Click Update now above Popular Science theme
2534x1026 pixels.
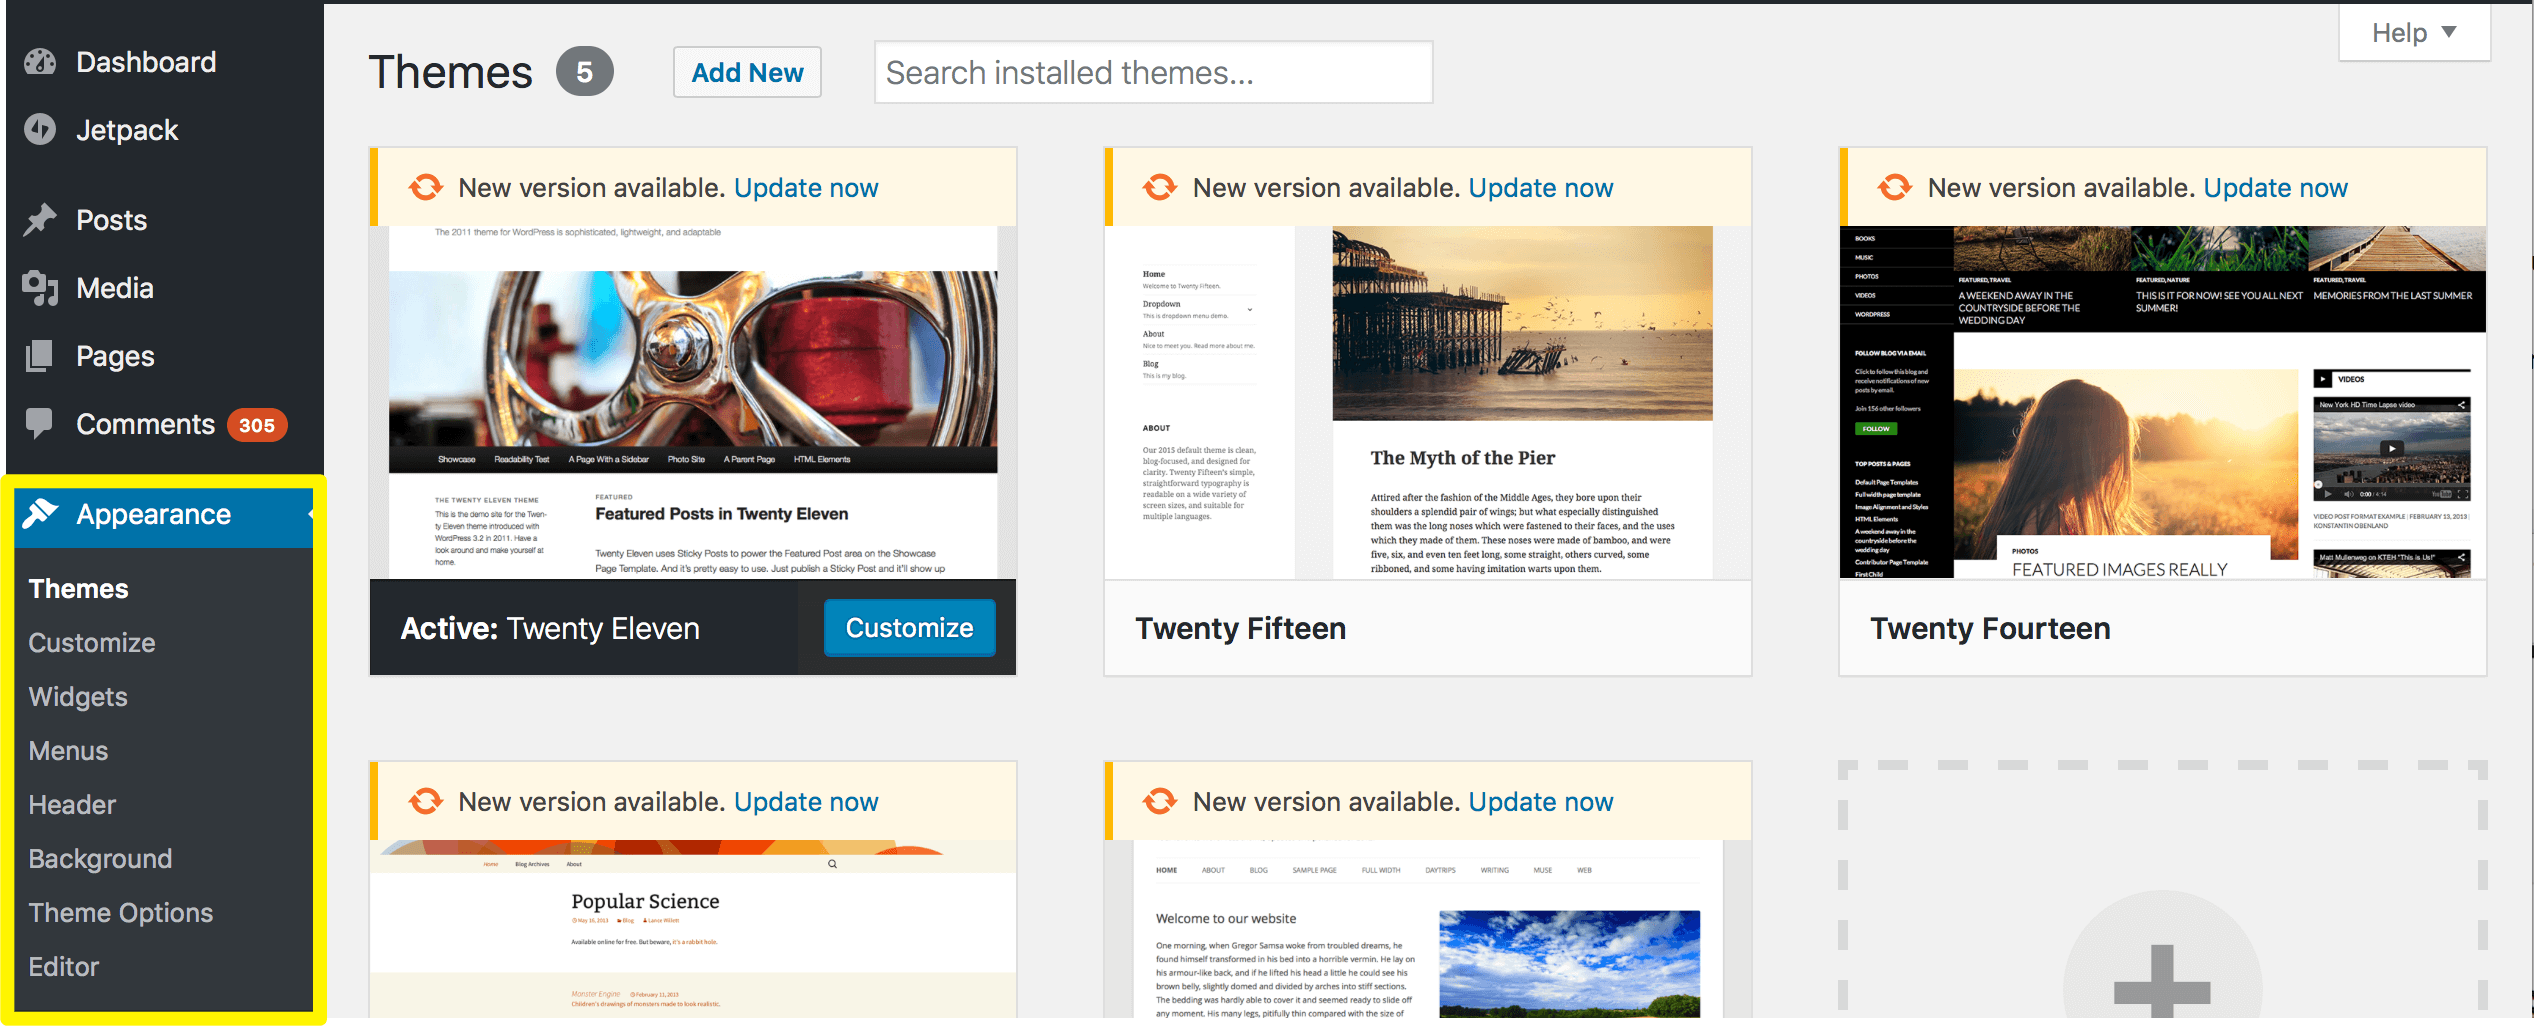(x=806, y=802)
